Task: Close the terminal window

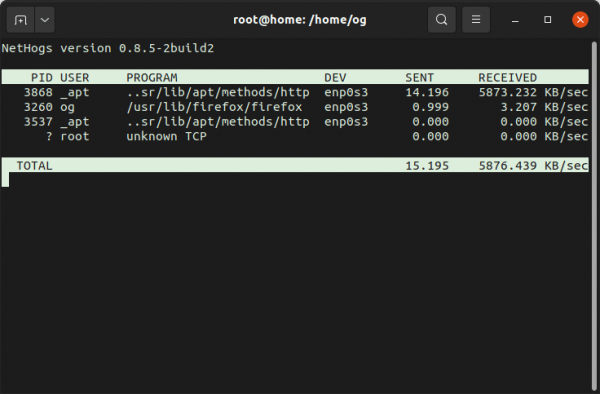Action: coord(580,20)
